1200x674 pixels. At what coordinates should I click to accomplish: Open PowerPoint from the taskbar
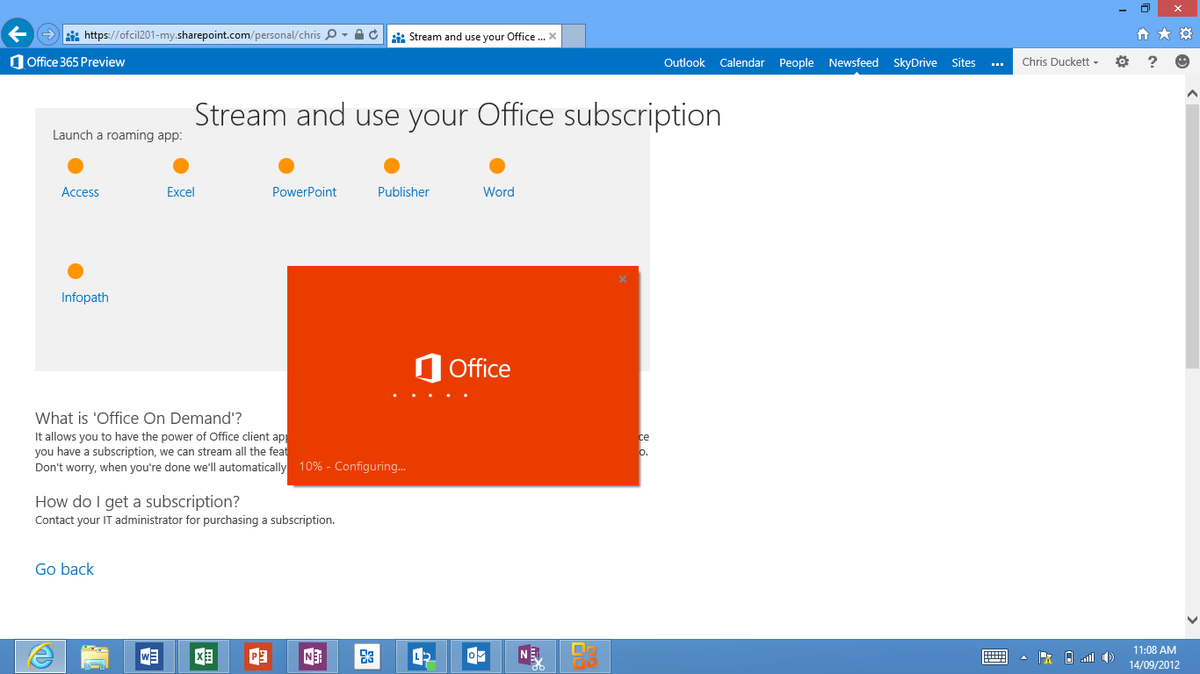pyautogui.click(x=258, y=656)
